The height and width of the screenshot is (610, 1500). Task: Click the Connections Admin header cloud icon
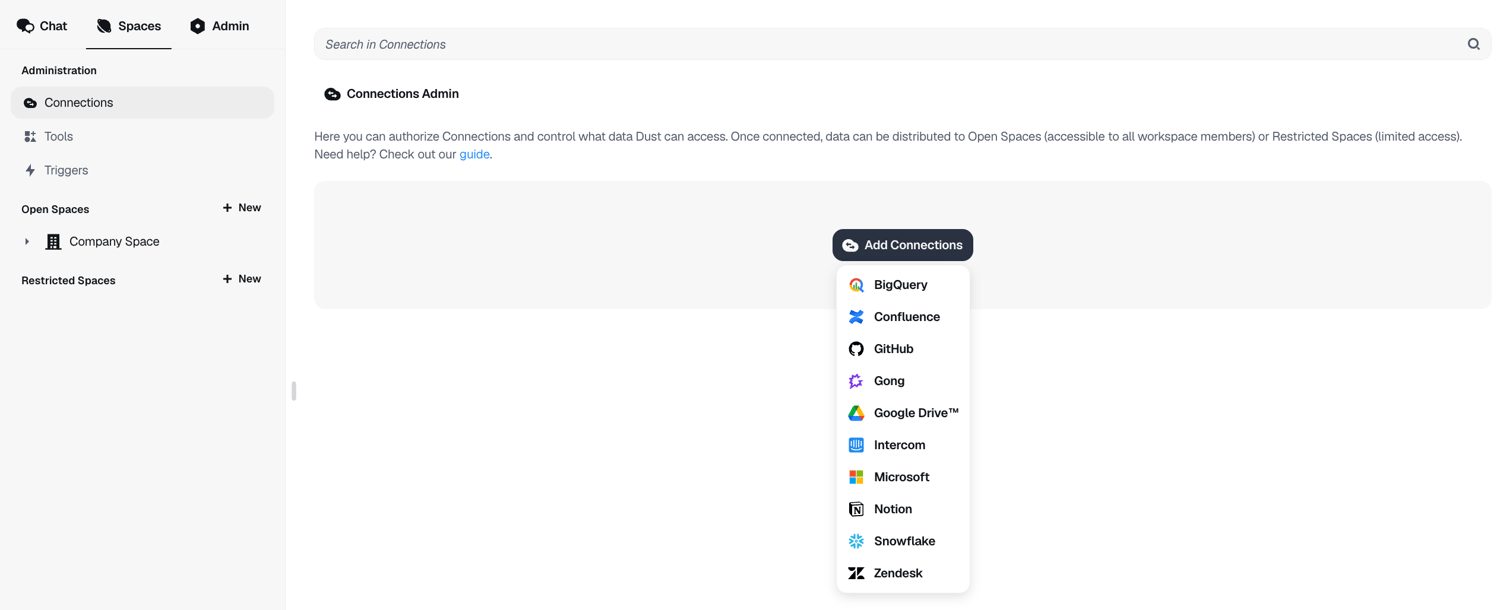click(x=332, y=94)
